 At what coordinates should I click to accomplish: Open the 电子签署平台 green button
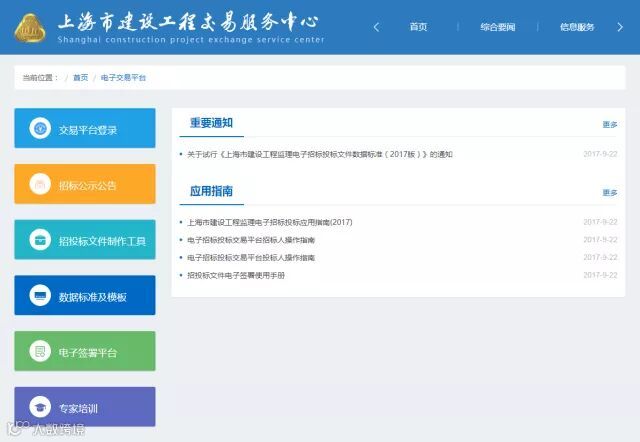(x=85, y=351)
